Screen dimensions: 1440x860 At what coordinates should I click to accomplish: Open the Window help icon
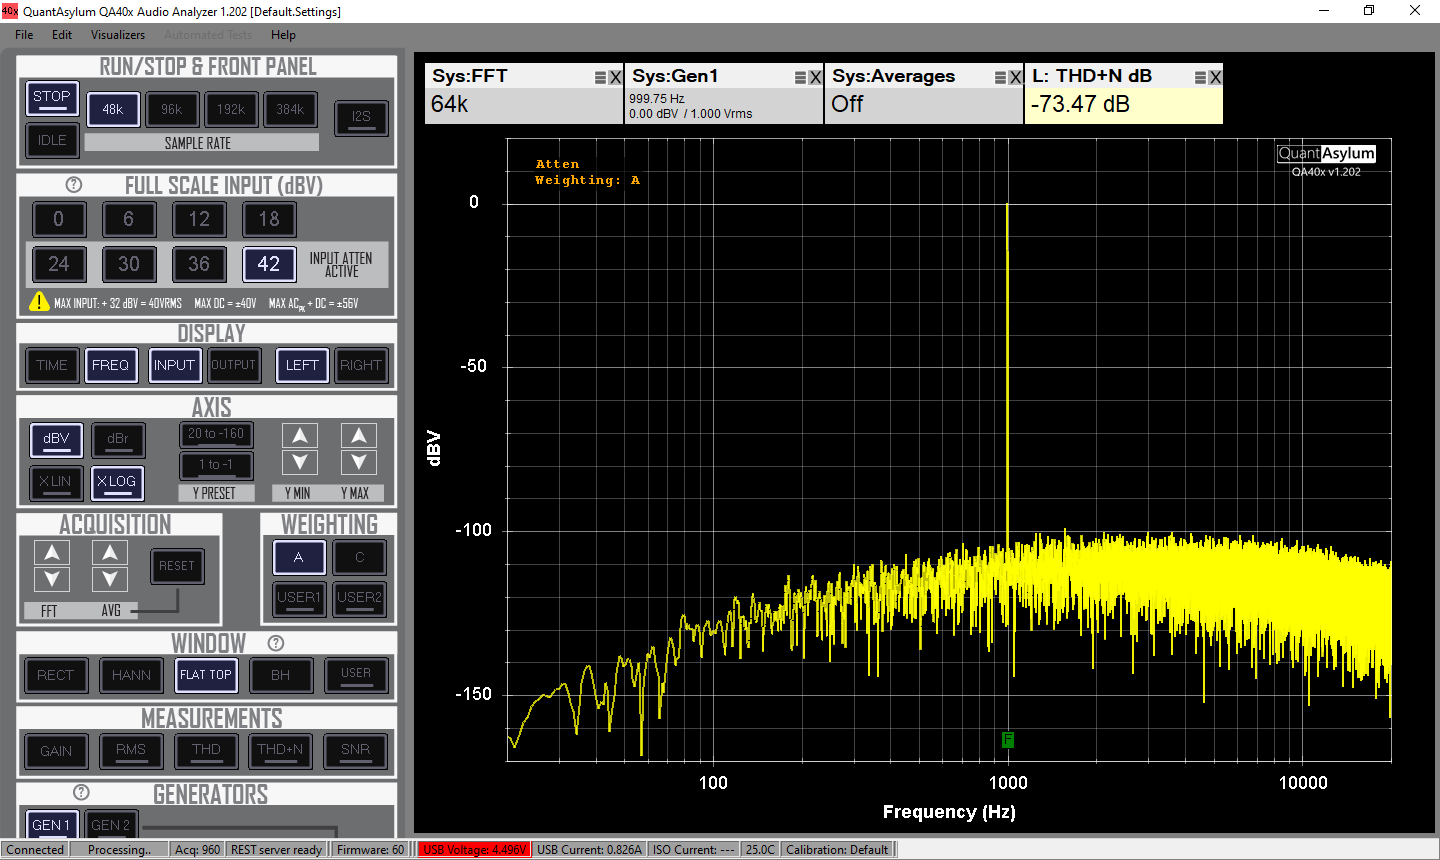click(276, 643)
